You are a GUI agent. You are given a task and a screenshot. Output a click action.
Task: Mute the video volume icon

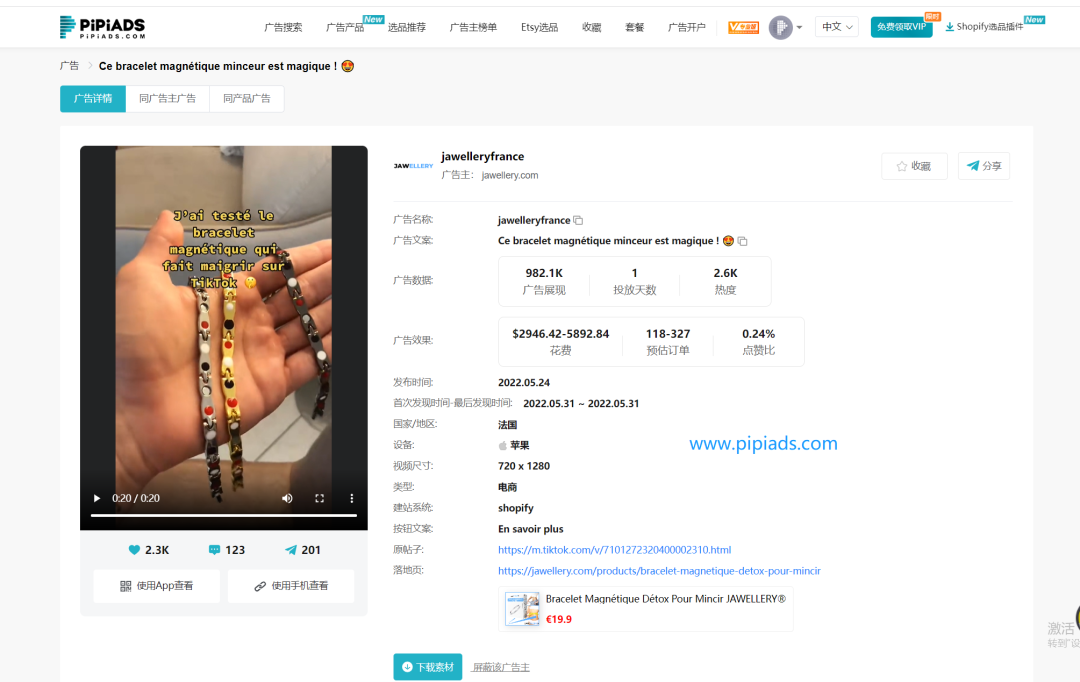[287, 498]
